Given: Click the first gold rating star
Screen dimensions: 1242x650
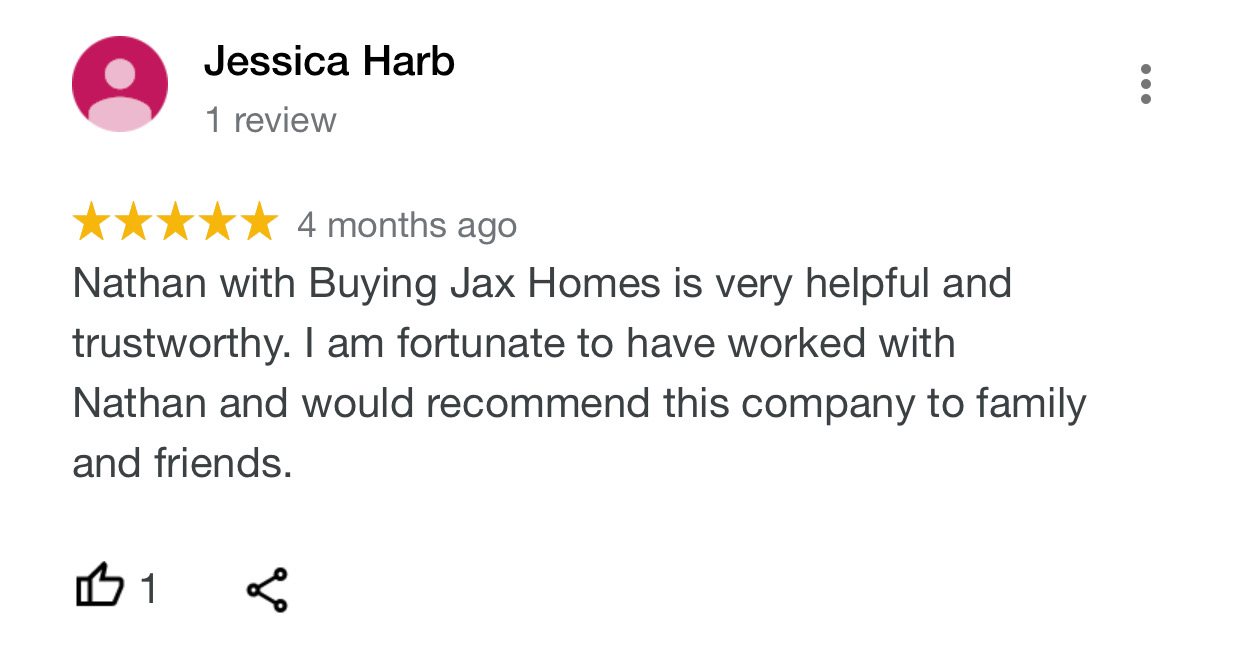Looking at the screenshot, I should point(92,222).
